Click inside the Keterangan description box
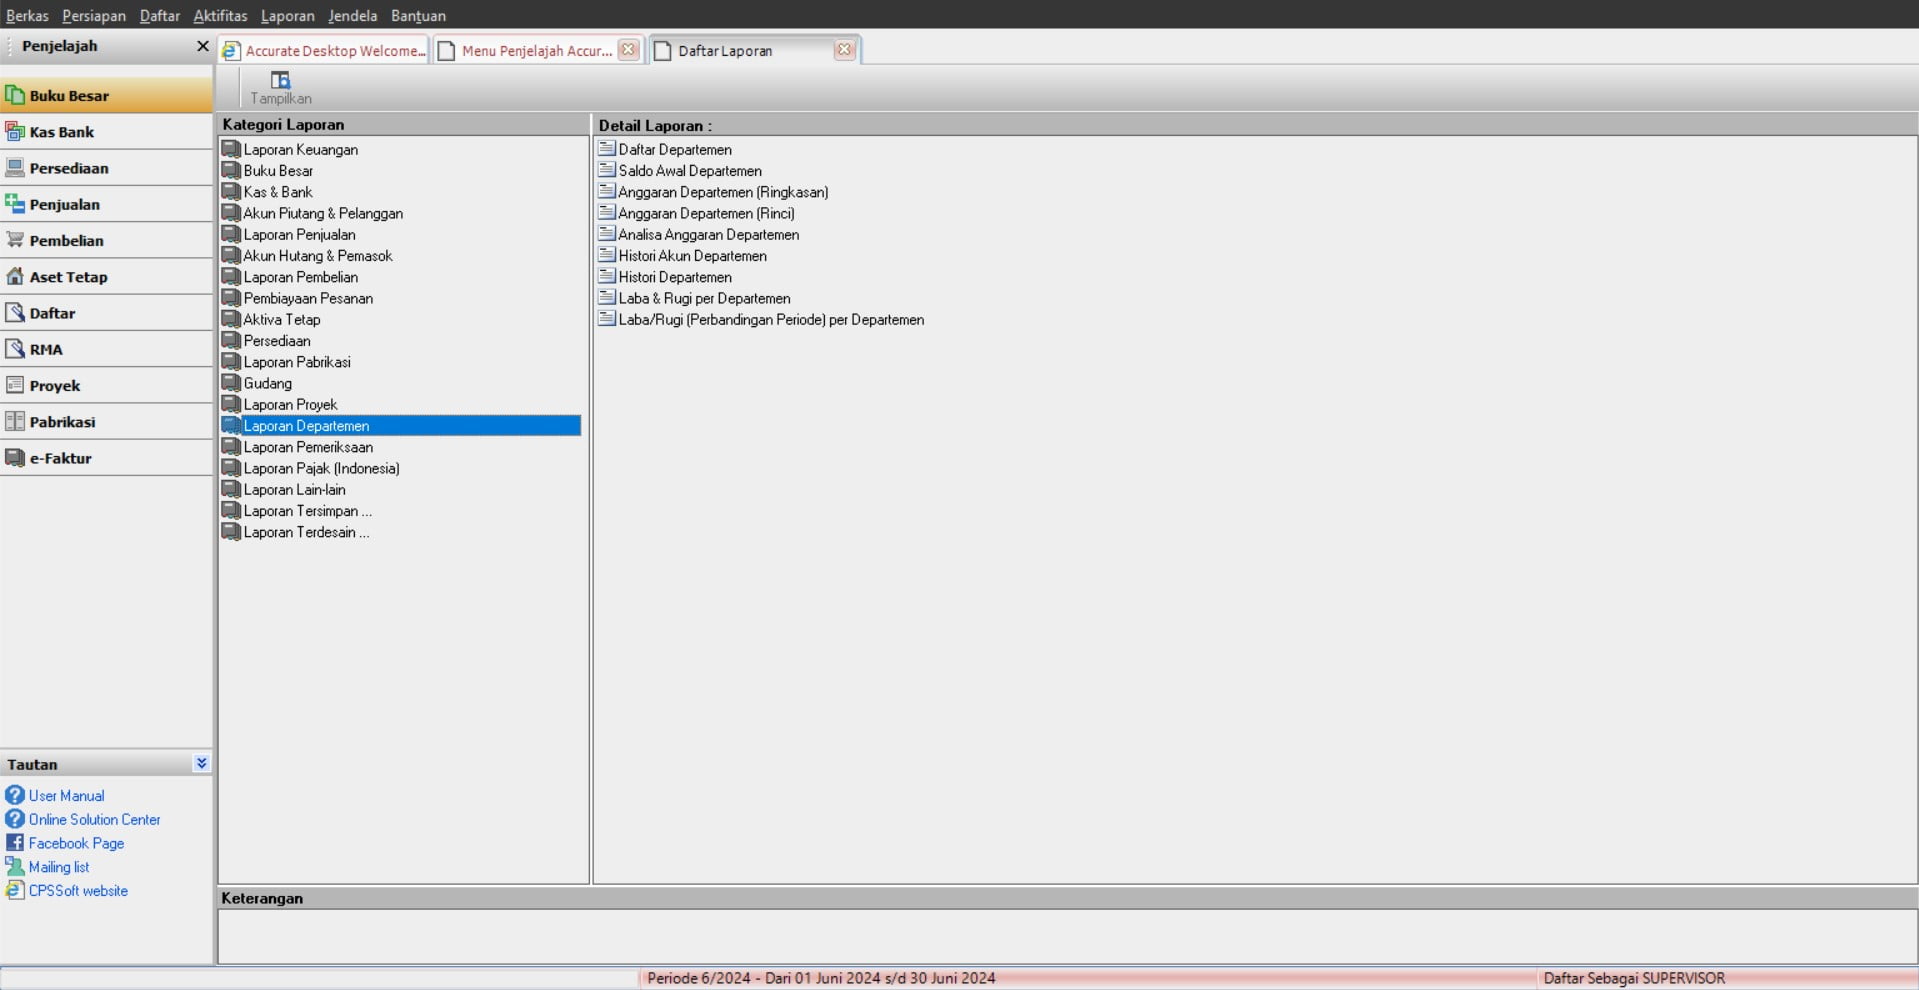Screen dimensions: 1919x990 click(1066, 936)
